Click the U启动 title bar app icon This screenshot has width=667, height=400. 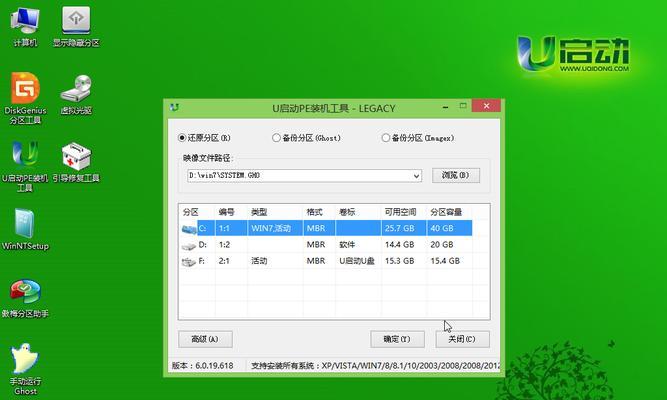point(174,108)
